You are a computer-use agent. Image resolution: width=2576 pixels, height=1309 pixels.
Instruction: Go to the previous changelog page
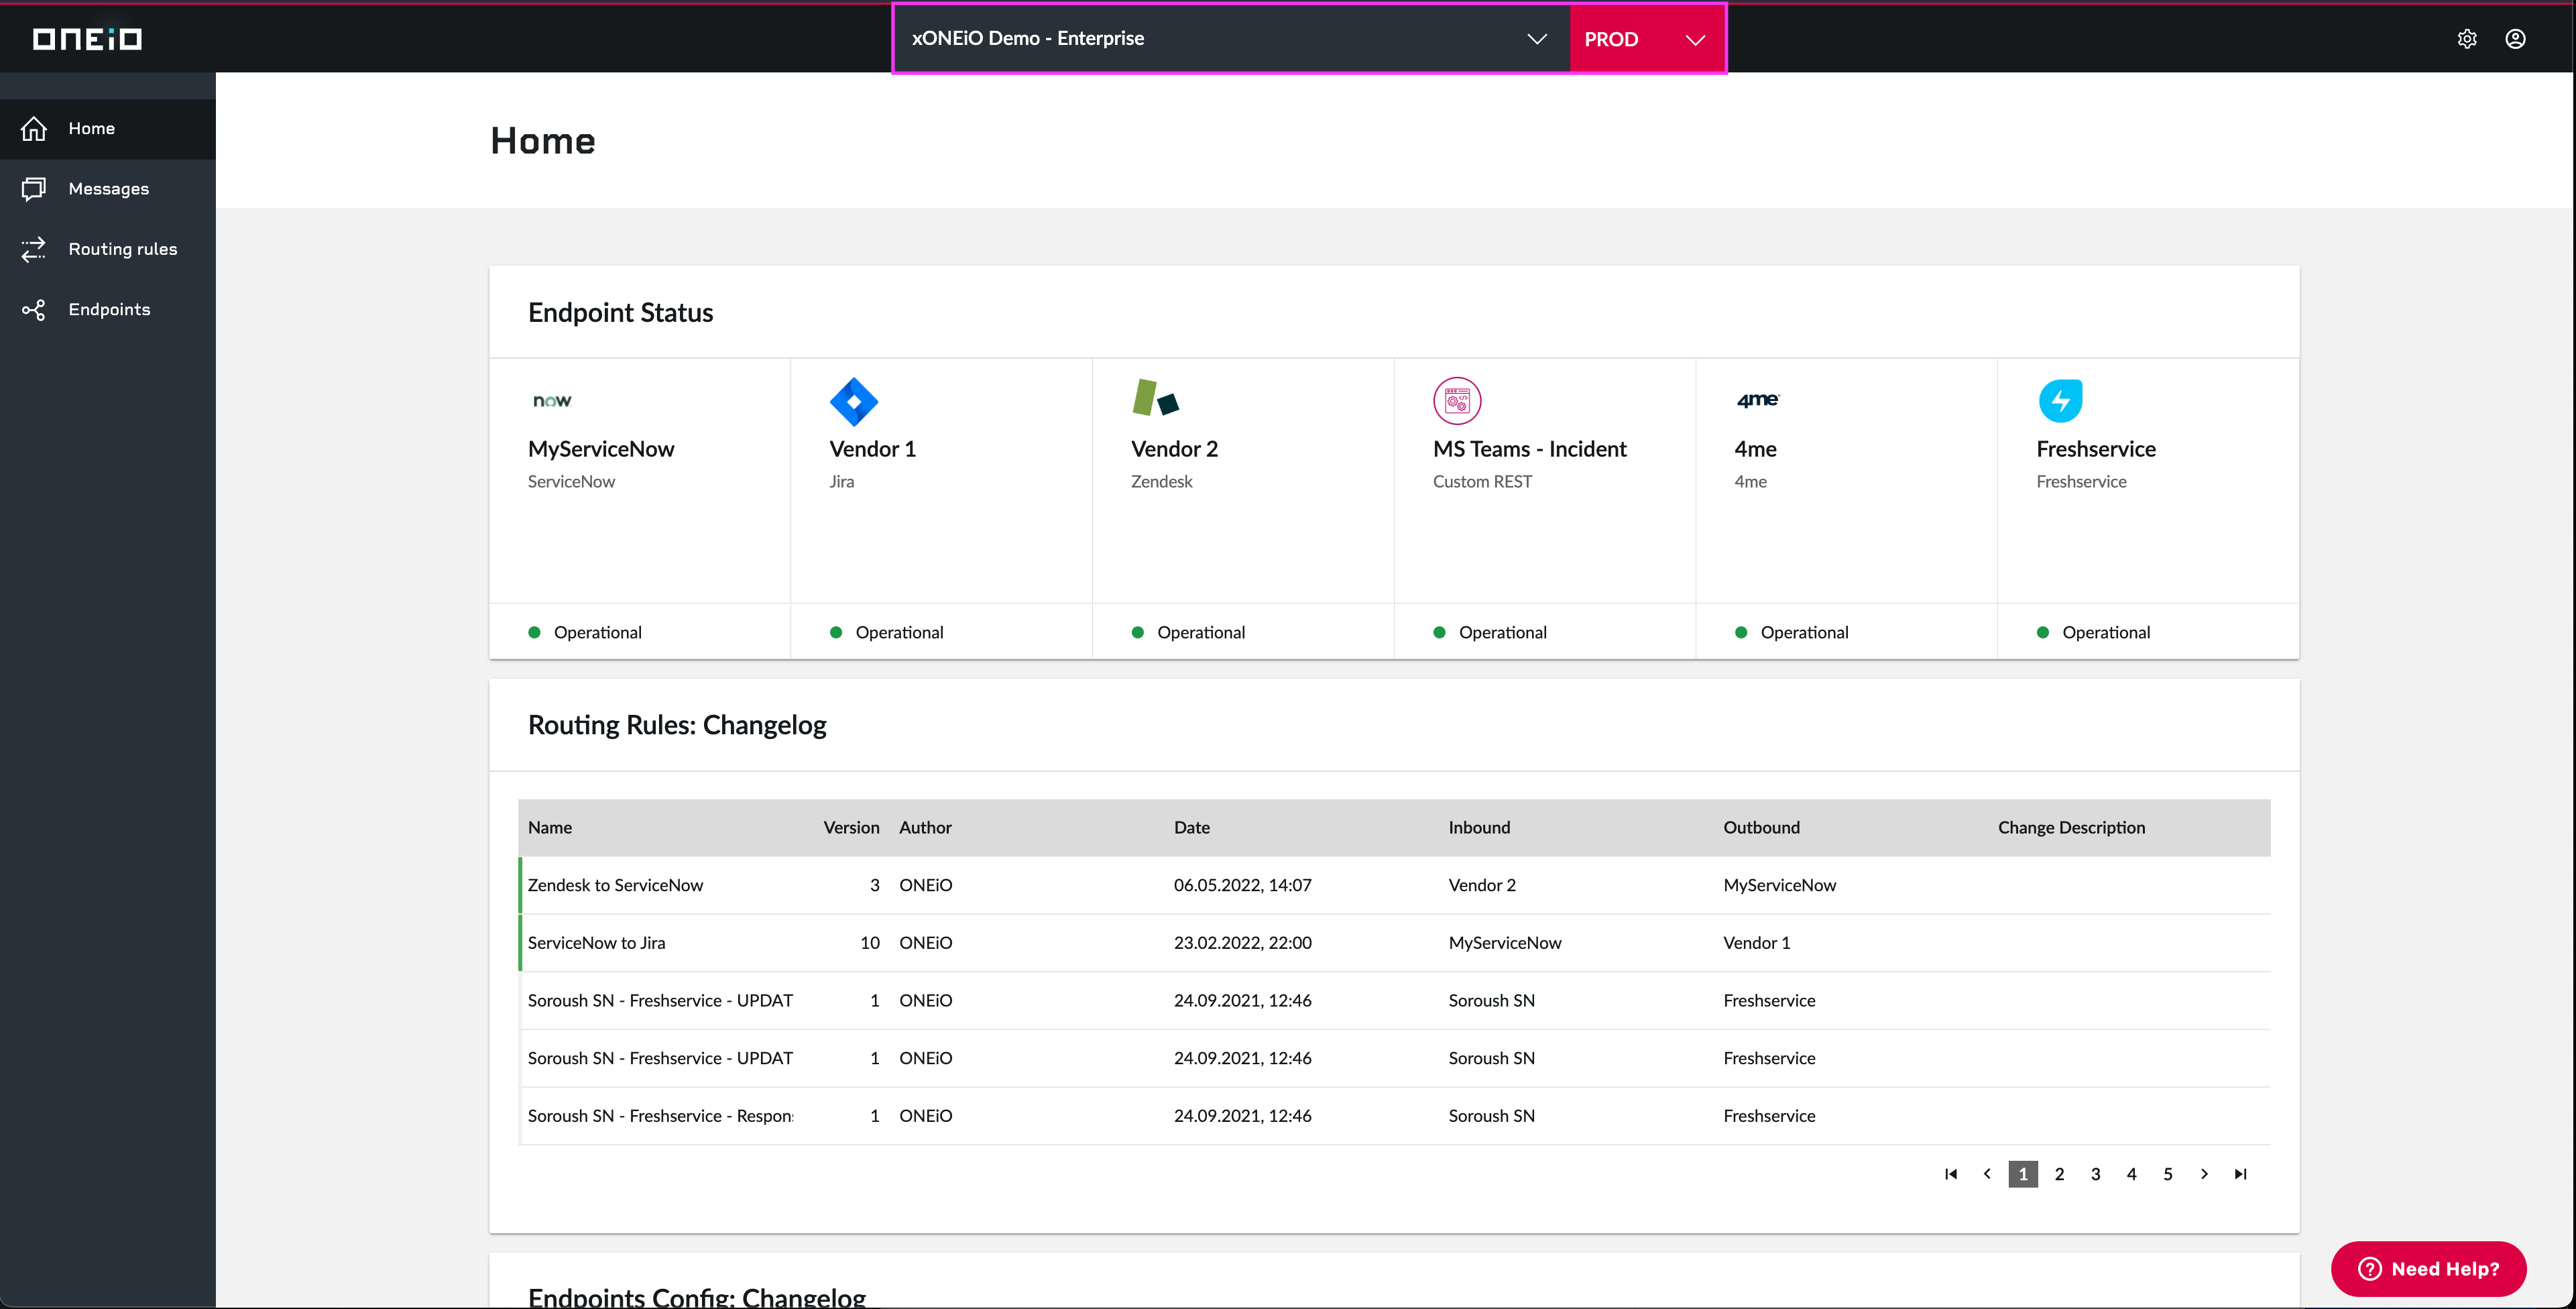pos(1987,1174)
